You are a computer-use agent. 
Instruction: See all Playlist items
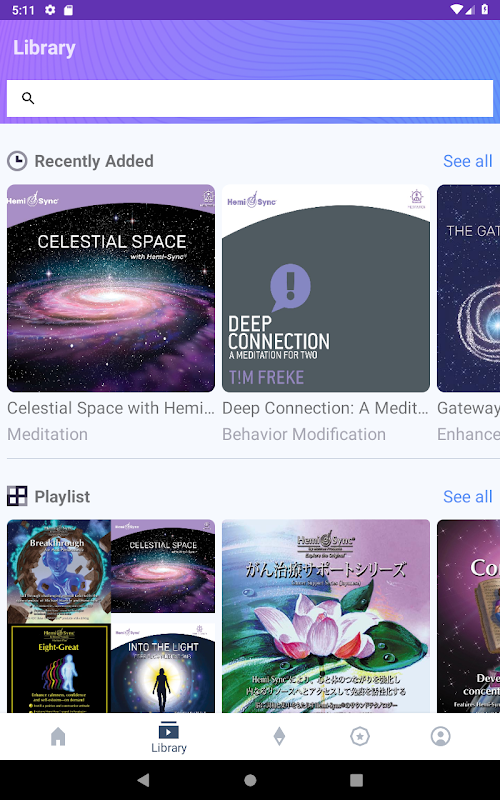tap(467, 496)
